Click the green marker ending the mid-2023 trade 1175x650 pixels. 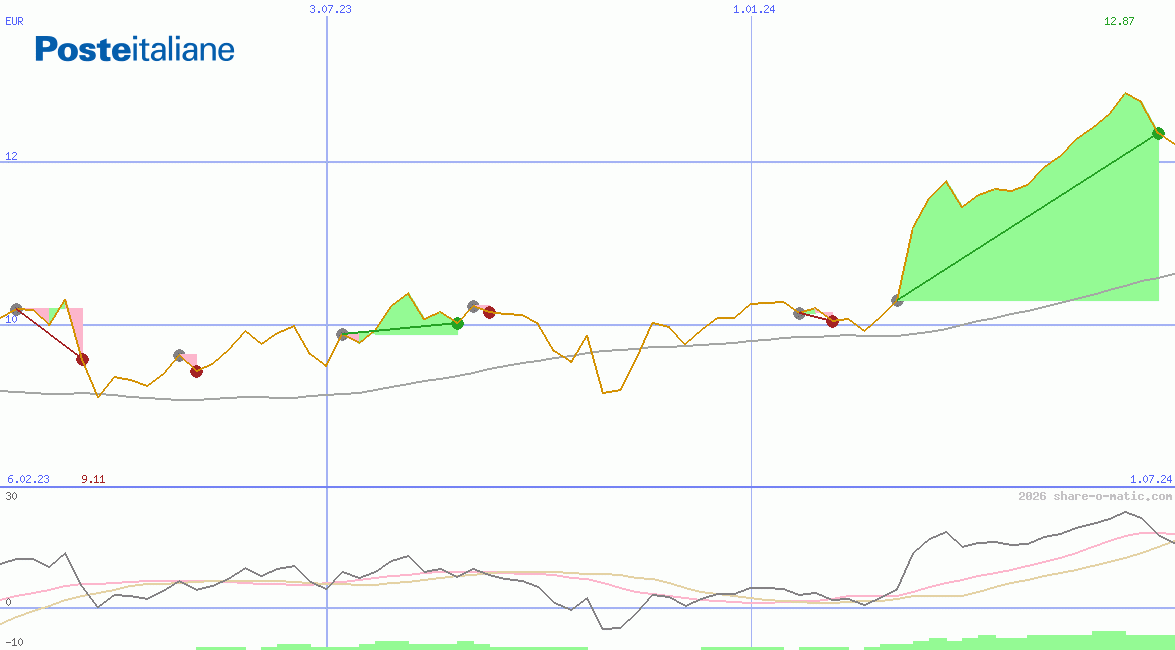(457, 323)
